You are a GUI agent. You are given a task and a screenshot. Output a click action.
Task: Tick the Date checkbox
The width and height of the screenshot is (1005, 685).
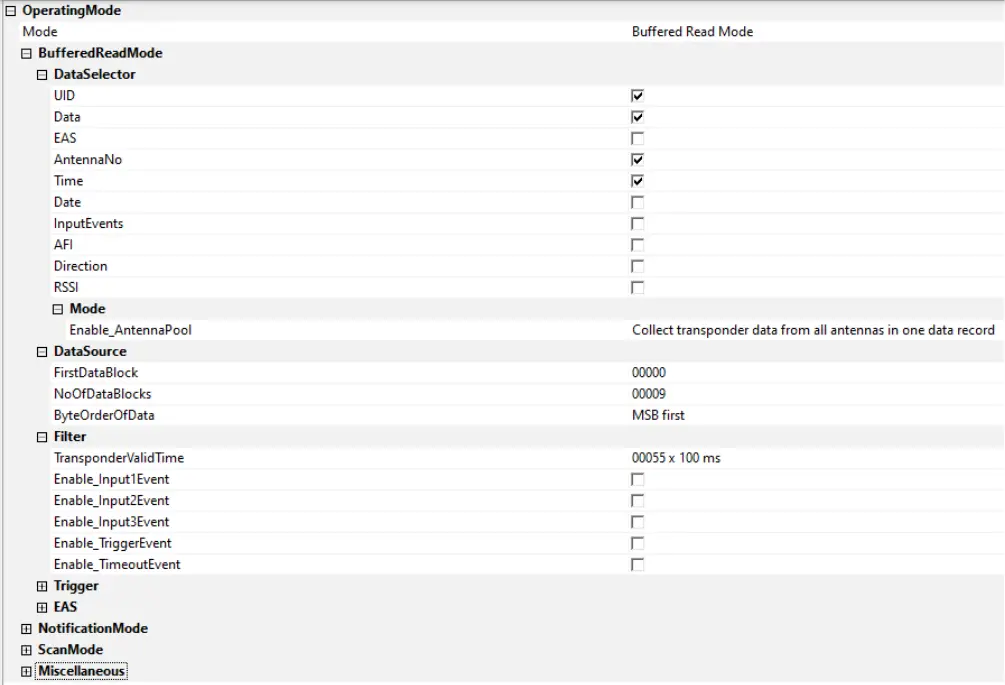click(637, 202)
